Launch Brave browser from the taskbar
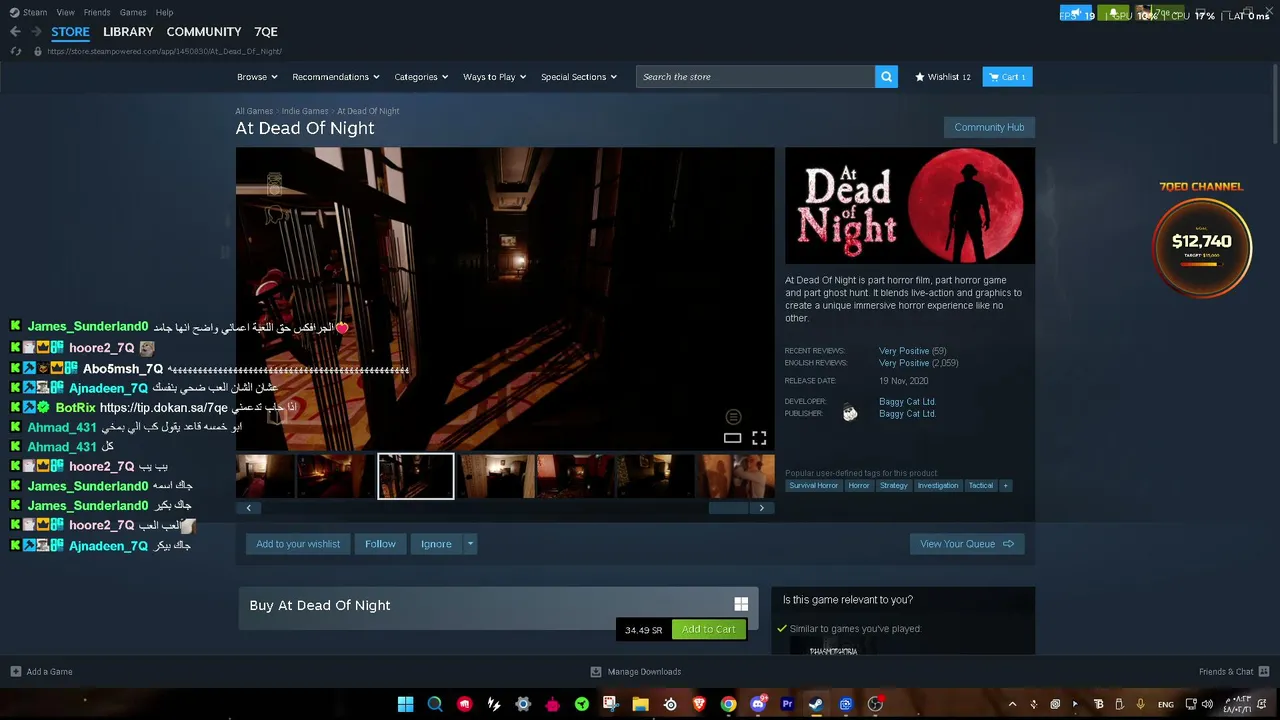 (x=699, y=704)
